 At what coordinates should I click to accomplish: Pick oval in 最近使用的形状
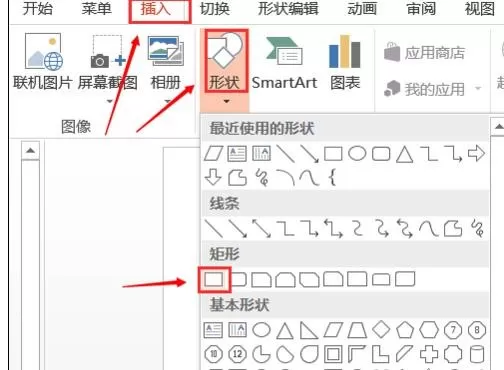coord(357,154)
